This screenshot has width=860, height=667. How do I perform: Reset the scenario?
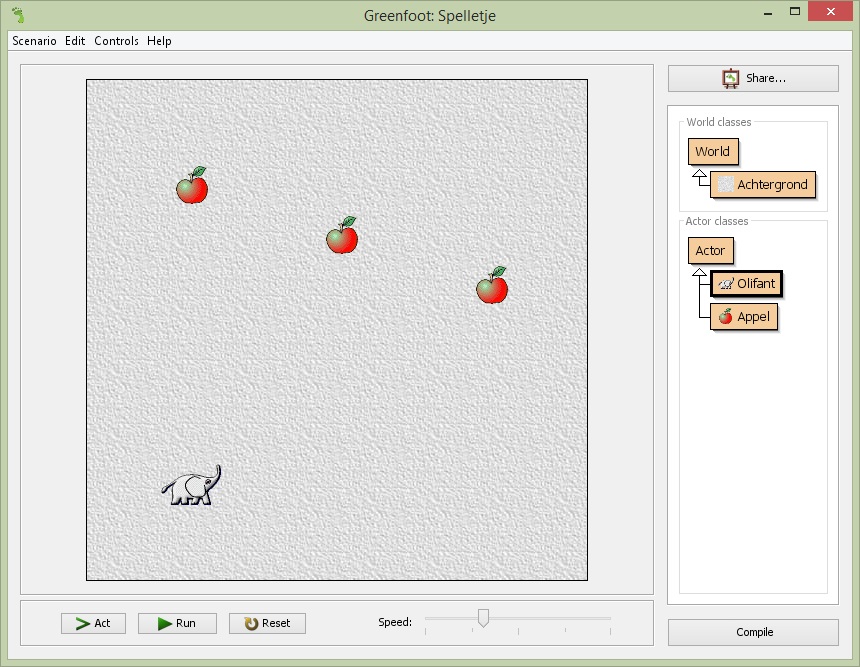pos(267,623)
